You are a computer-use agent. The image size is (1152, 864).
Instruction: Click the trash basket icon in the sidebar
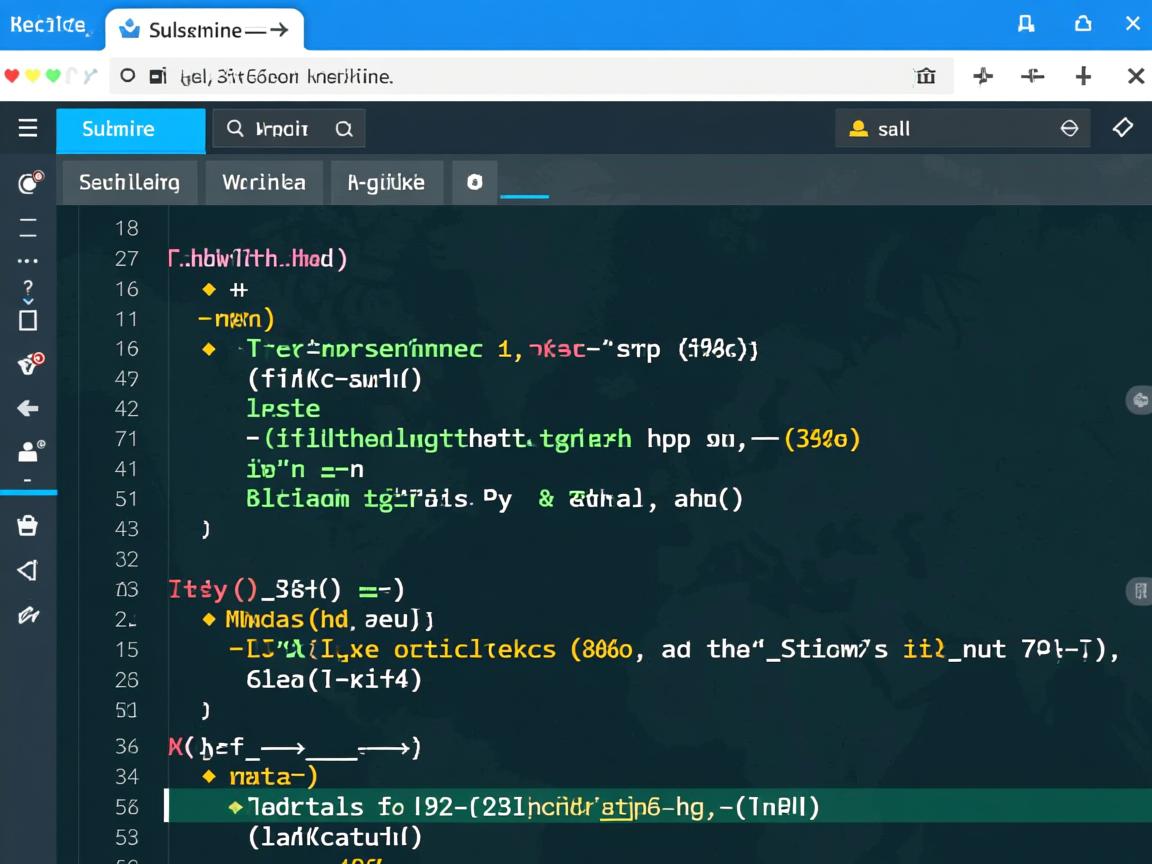pos(27,523)
